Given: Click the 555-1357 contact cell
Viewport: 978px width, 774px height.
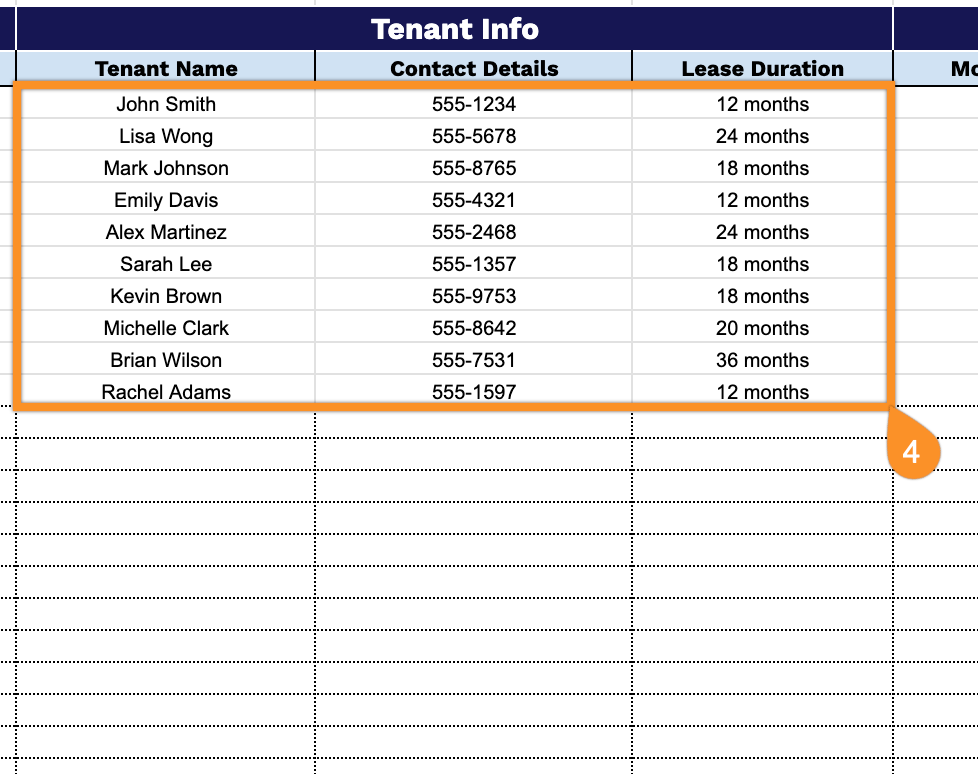Looking at the screenshot, I should (474, 264).
